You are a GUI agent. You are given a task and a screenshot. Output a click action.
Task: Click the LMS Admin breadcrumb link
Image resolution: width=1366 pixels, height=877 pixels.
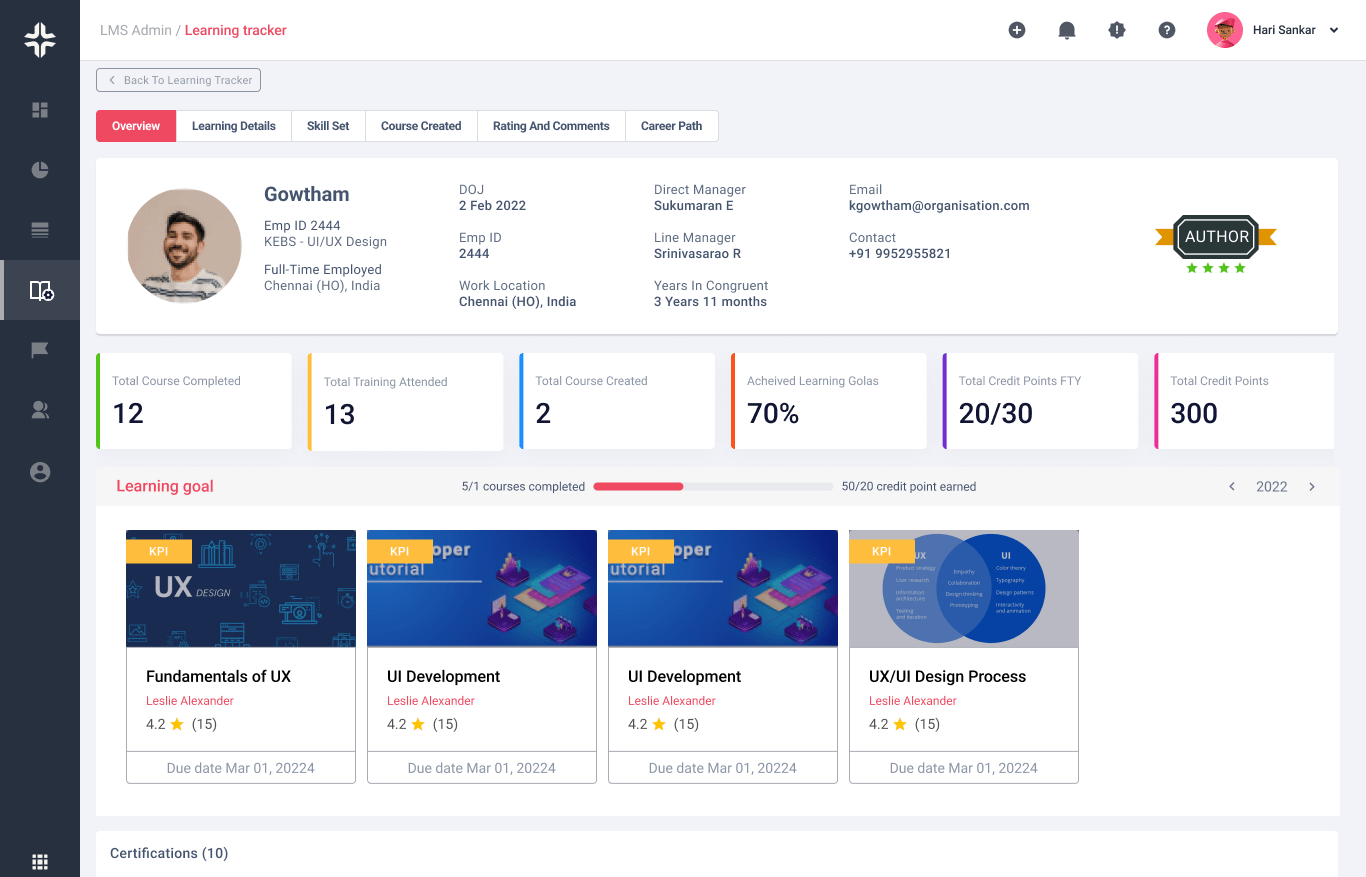pyautogui.click(x=135, y=30)
